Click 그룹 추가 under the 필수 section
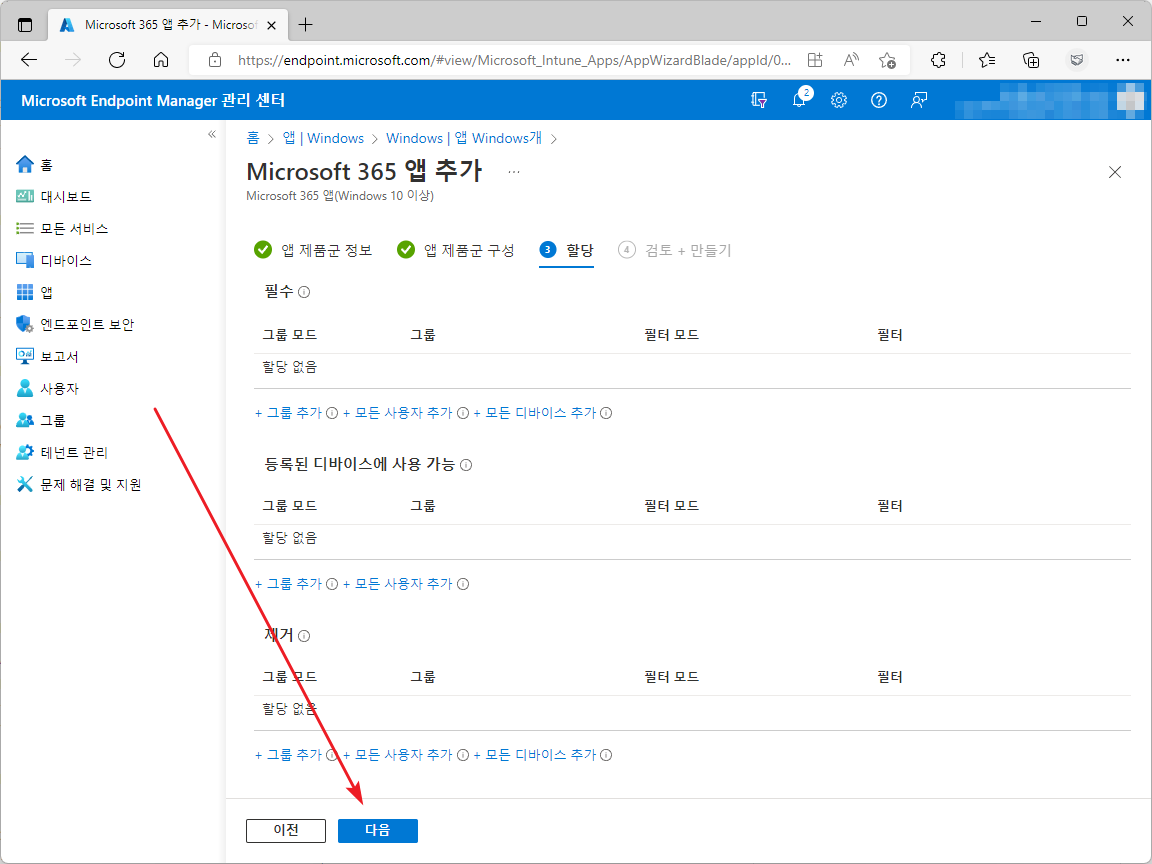The image size is (1152, 864). click(x=289, y=413)
